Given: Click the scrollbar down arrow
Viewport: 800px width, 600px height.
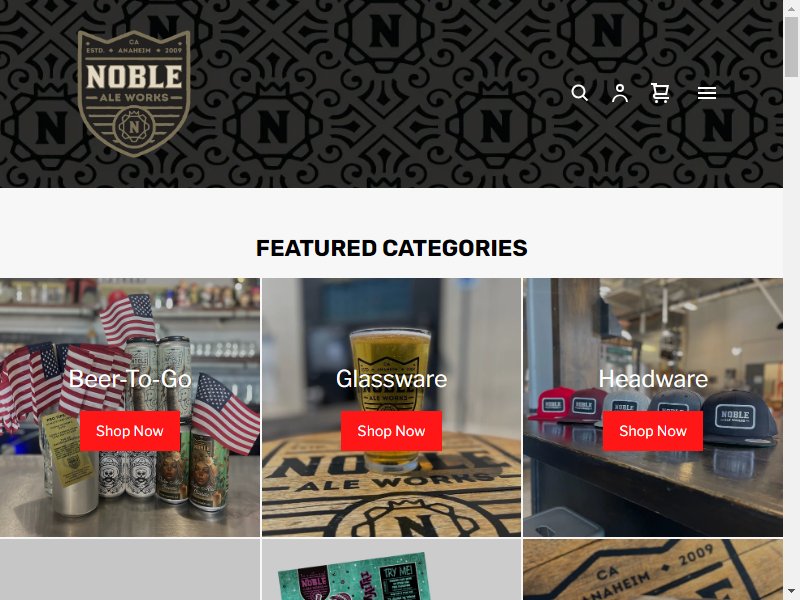Looking at the screenshot, I should [x=791, y=592].
